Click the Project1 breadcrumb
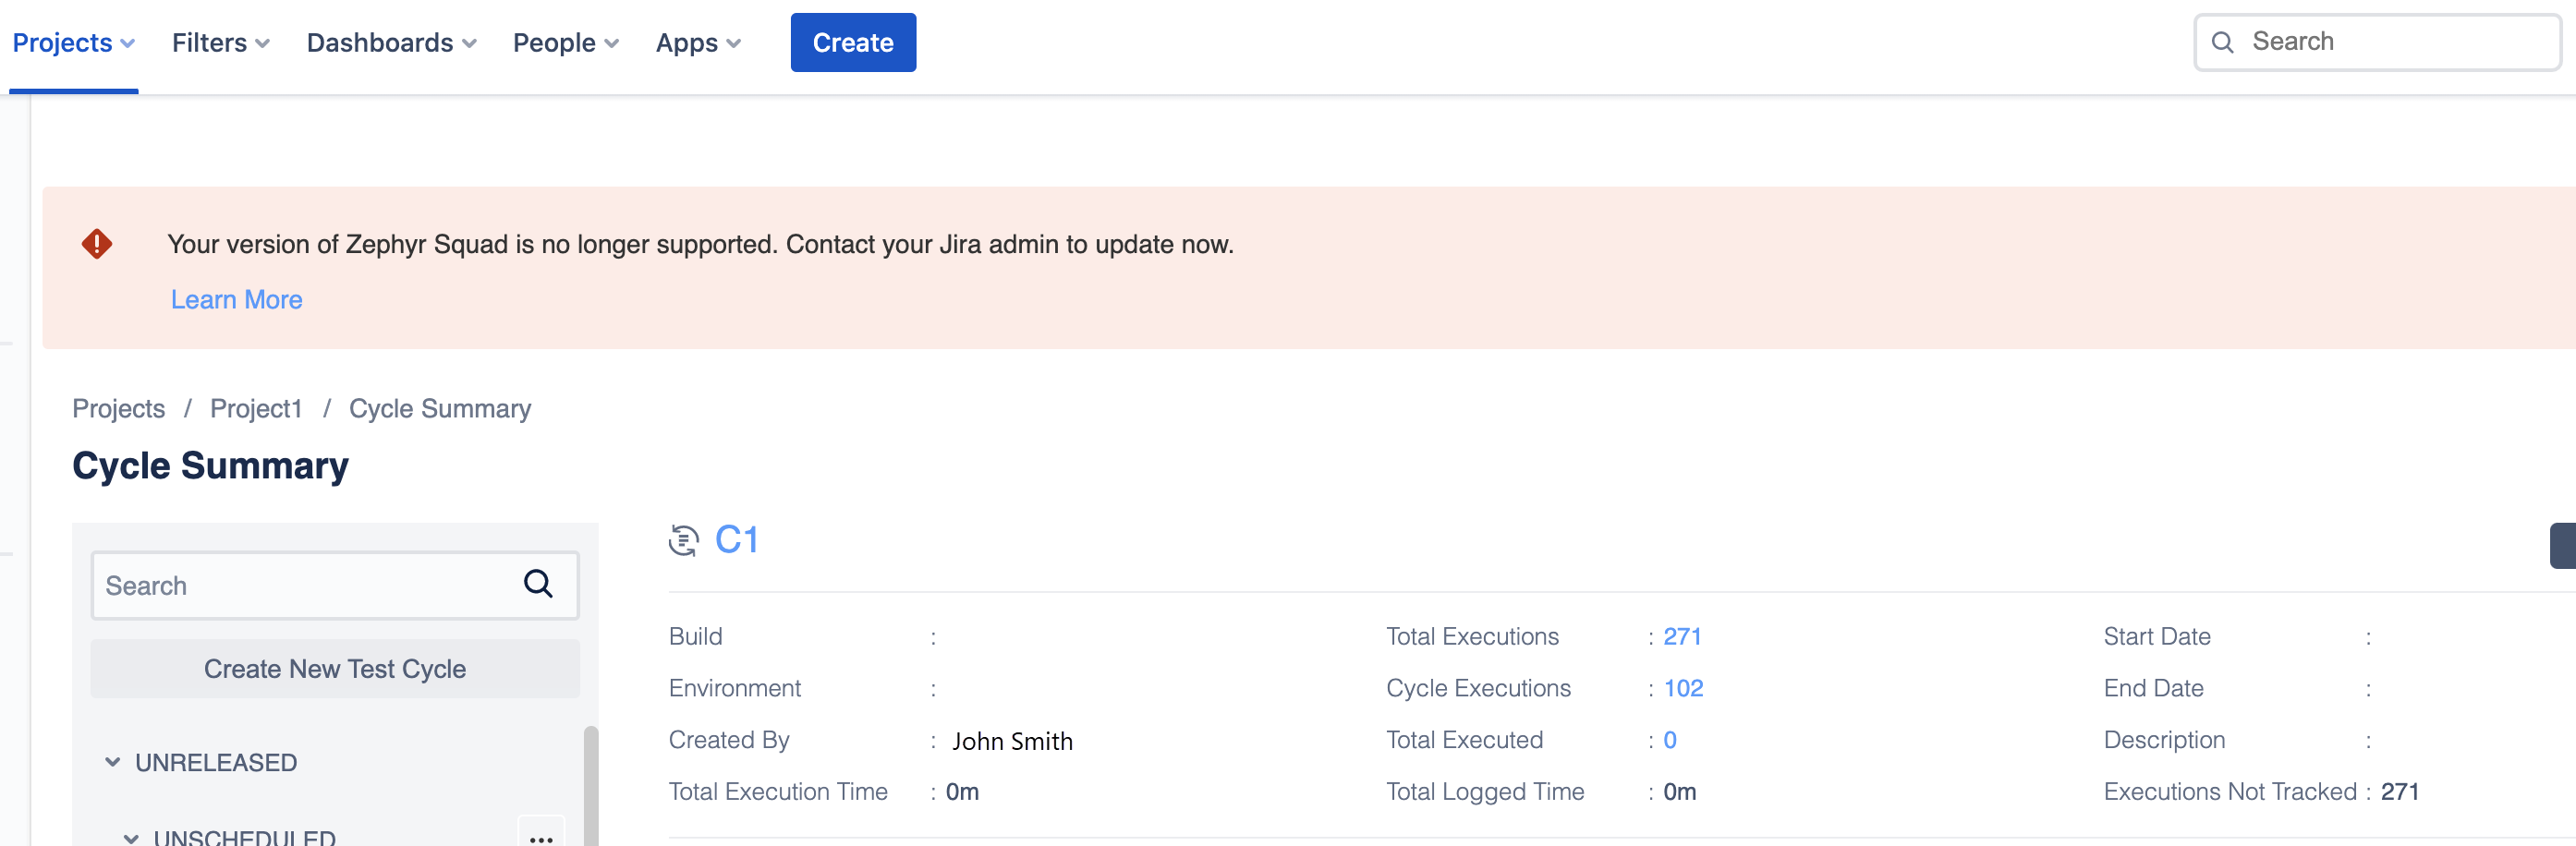The width and height of the screenshot is (2576, 846). point(256,409)
